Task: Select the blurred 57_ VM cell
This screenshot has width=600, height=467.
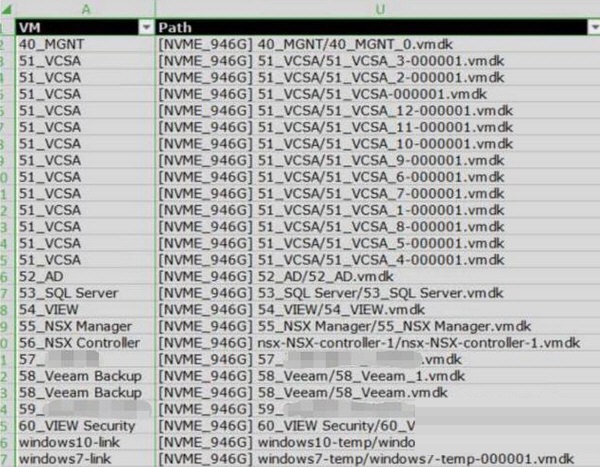Action: 85,359
